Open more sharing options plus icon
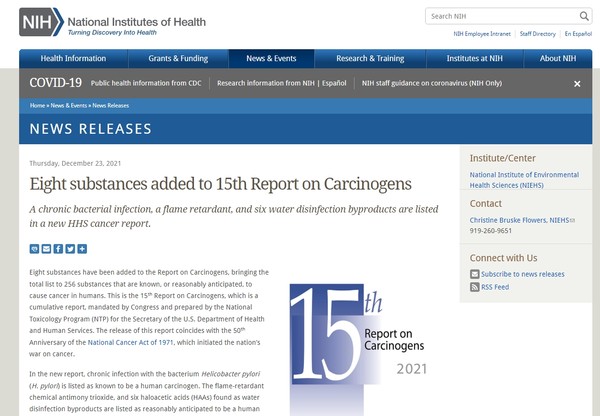Image resolution: width=600 pixels, height=416 pixels. (82, 249)
